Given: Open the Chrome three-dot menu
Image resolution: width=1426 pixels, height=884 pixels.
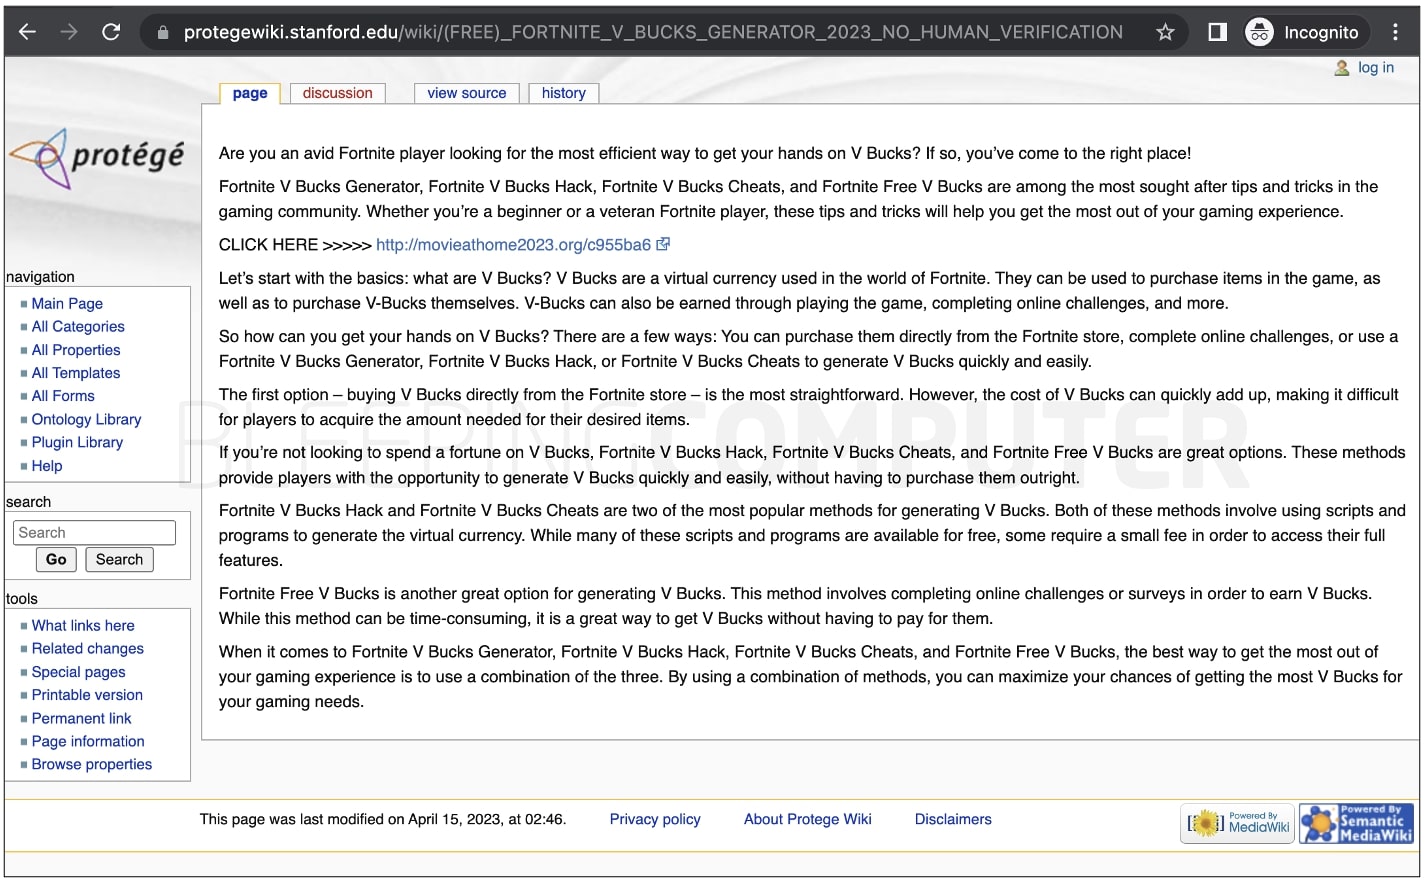Looking at the screenshot, I should (1395, 32).
